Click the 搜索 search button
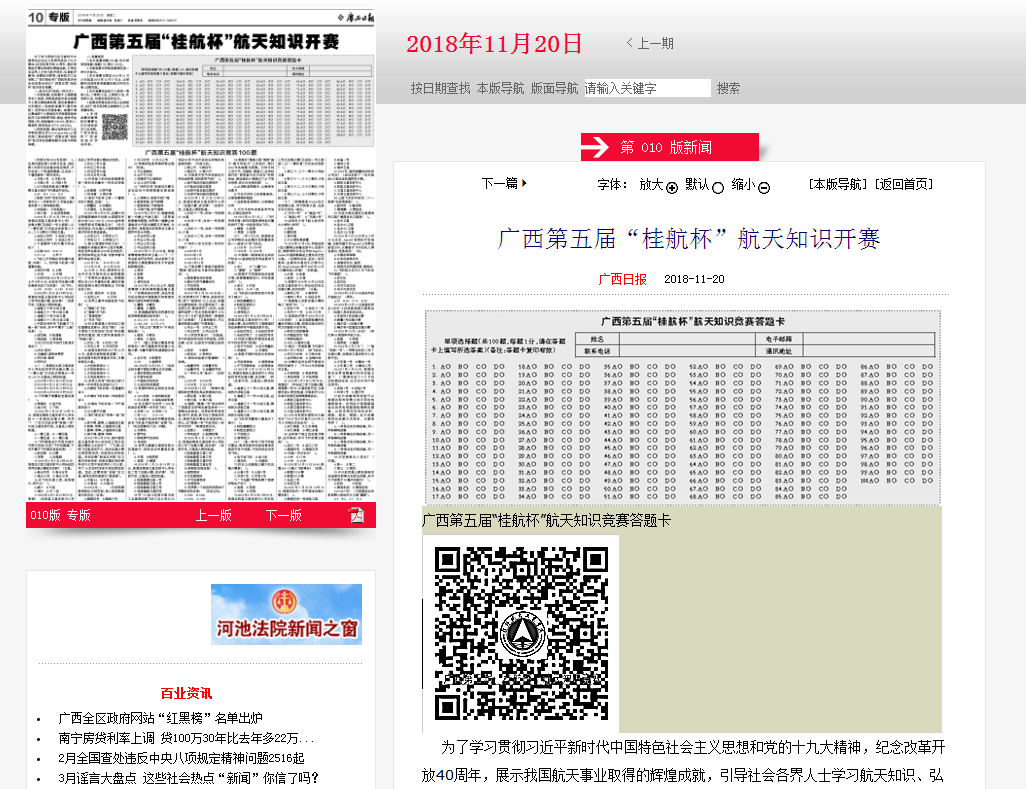Screen dimensions: 1026x789 tap(728, 88)
